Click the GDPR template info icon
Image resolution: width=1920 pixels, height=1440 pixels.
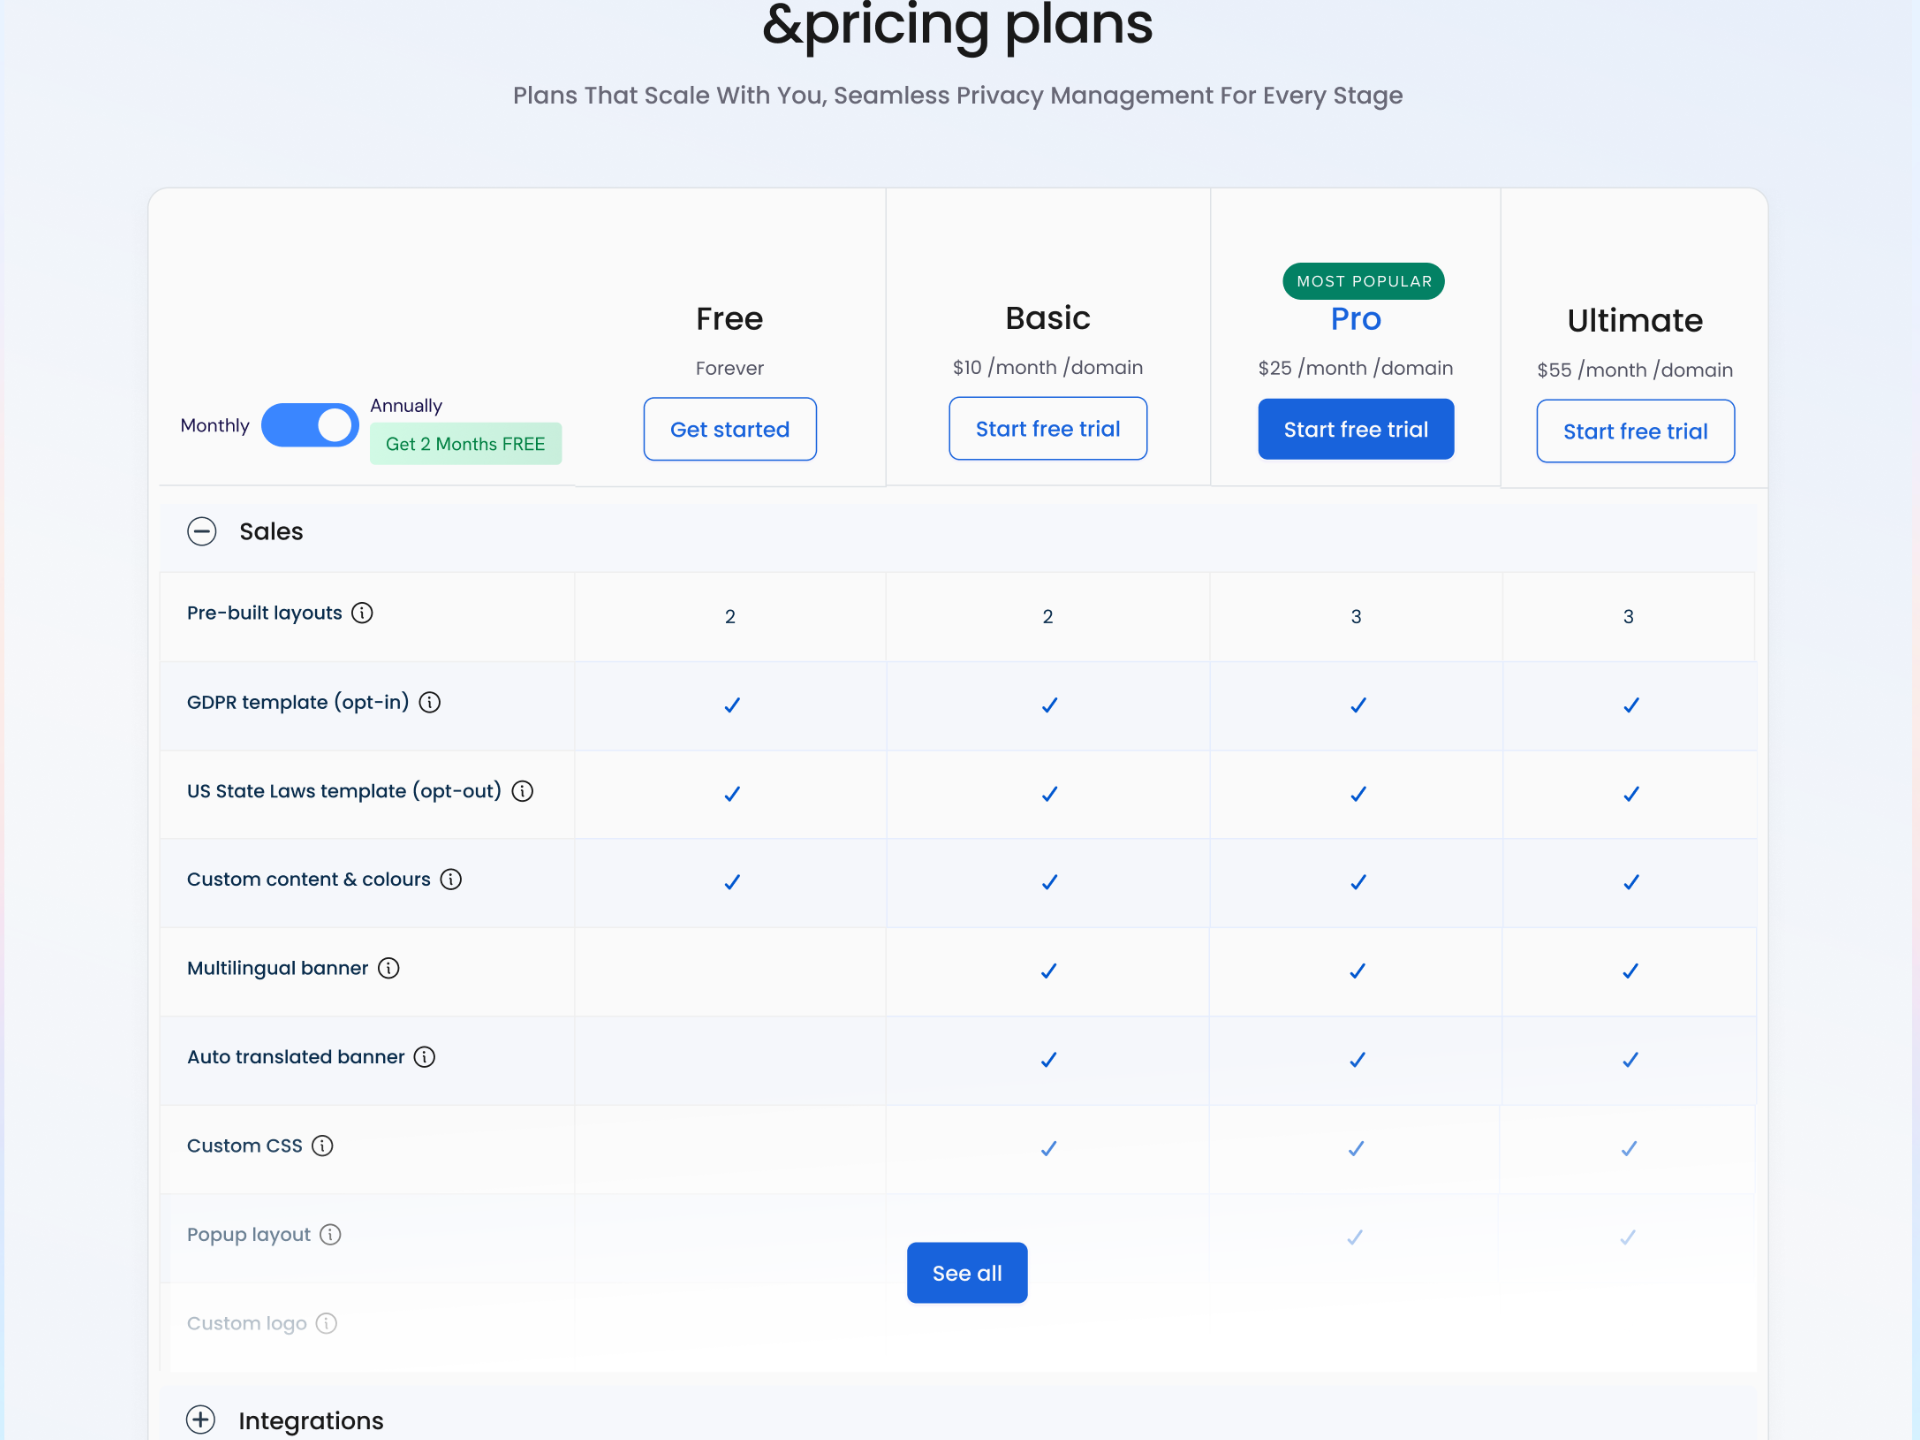430,702
